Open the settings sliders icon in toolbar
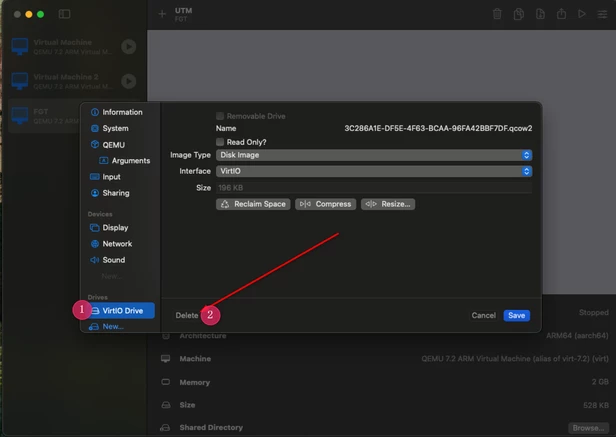 tap(602, 15)
